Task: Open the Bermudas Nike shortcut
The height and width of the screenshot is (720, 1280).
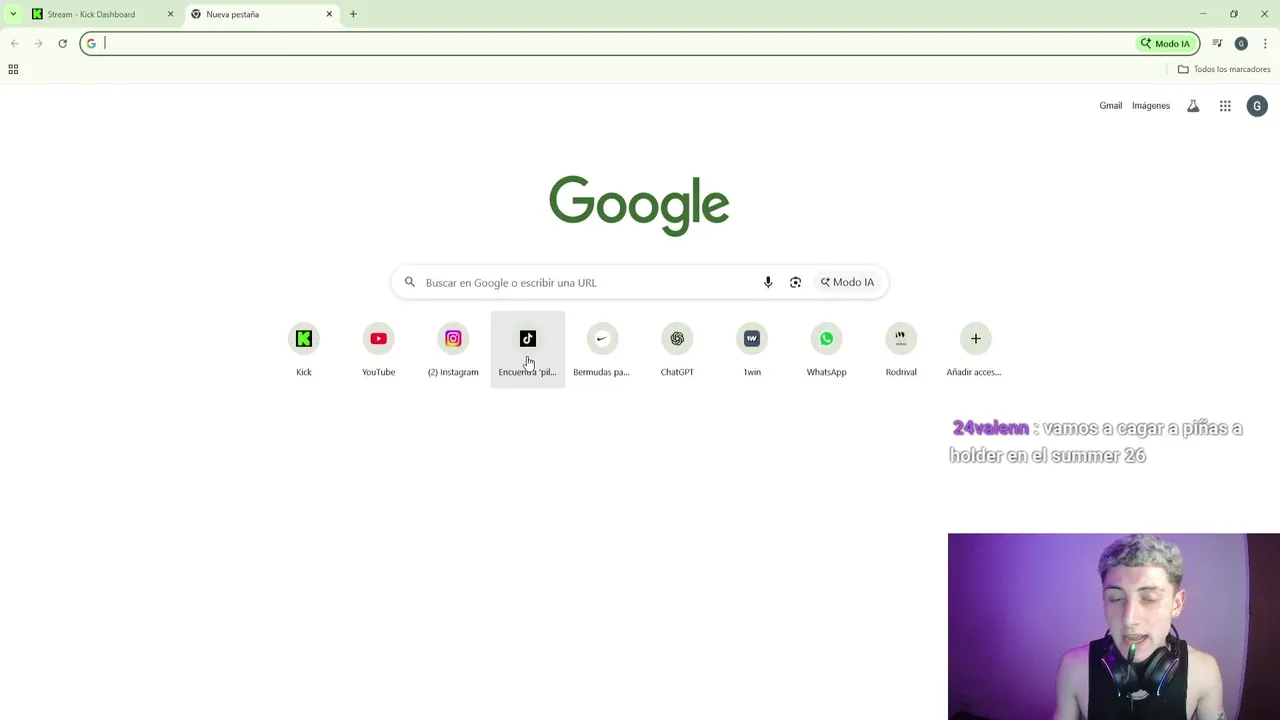Action: pos(602,350)
